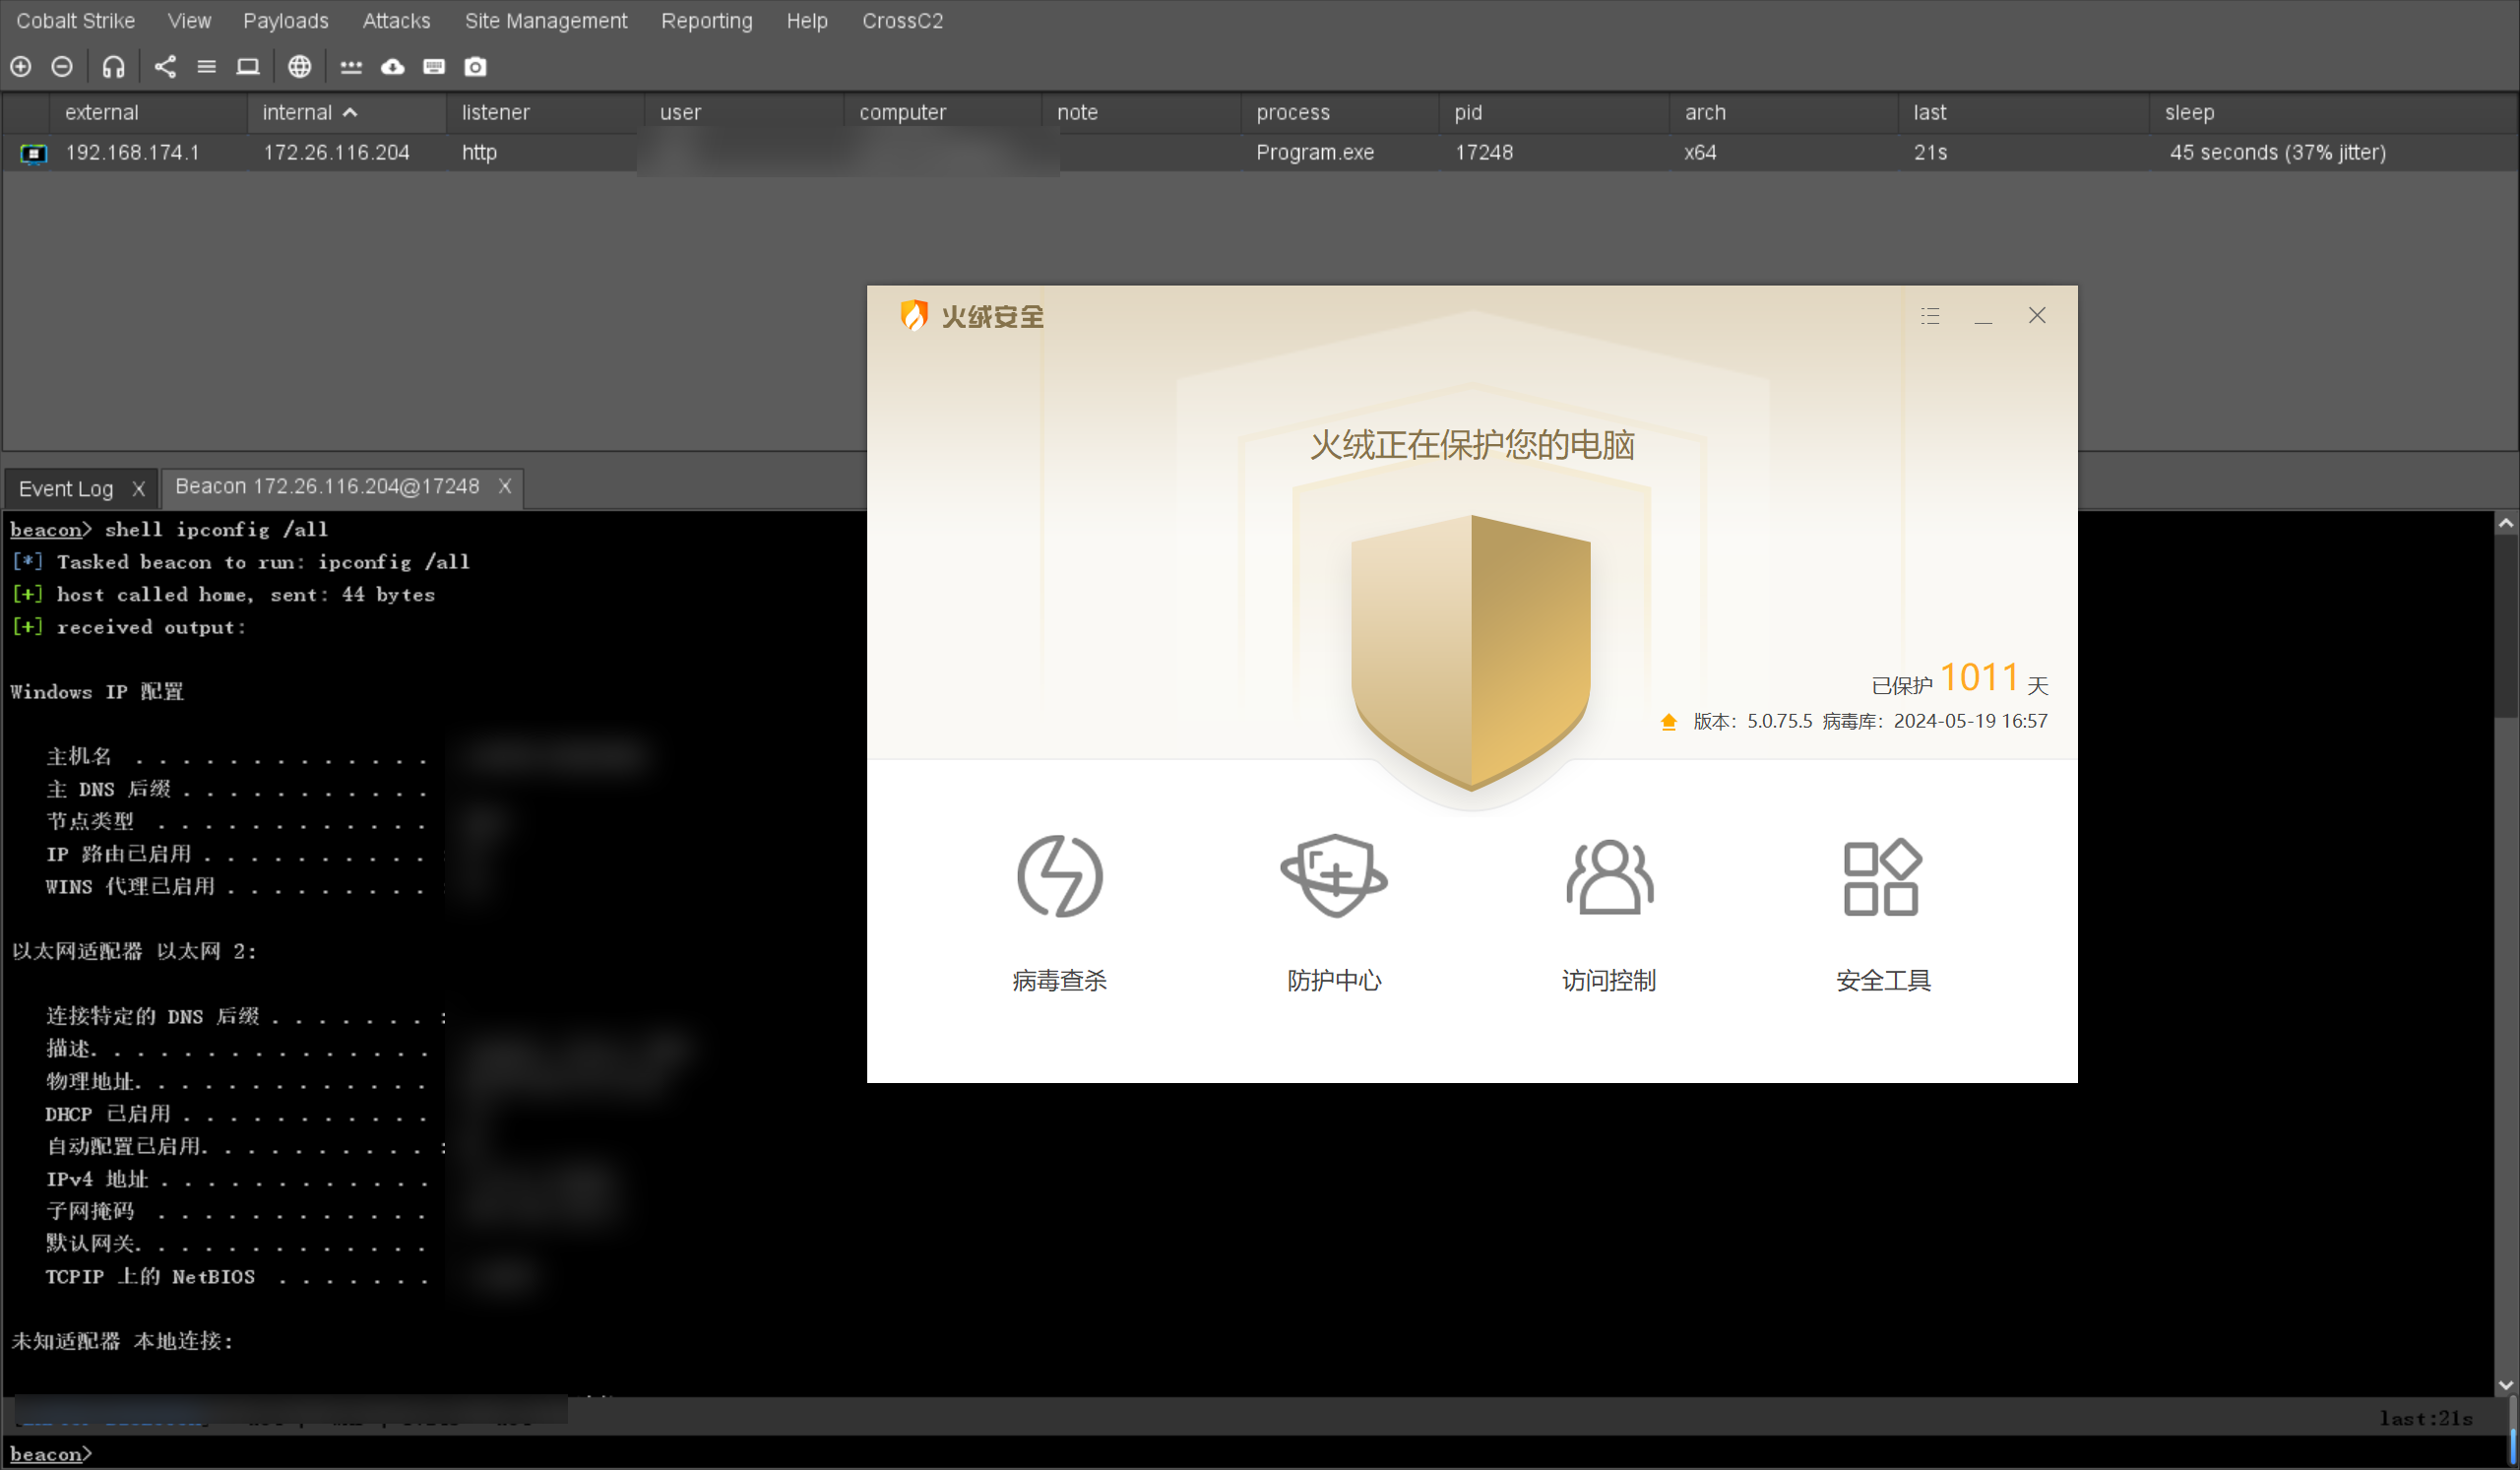
Task: Open listeners via the headphones icon
Action: click(x=113, y=67)
